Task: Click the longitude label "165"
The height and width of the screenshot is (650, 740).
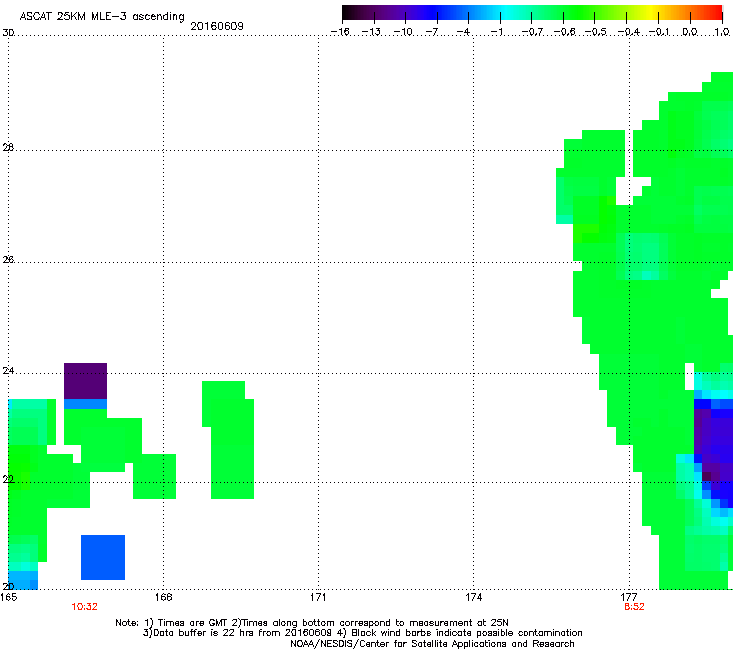Action: click(x=9, y=597)
